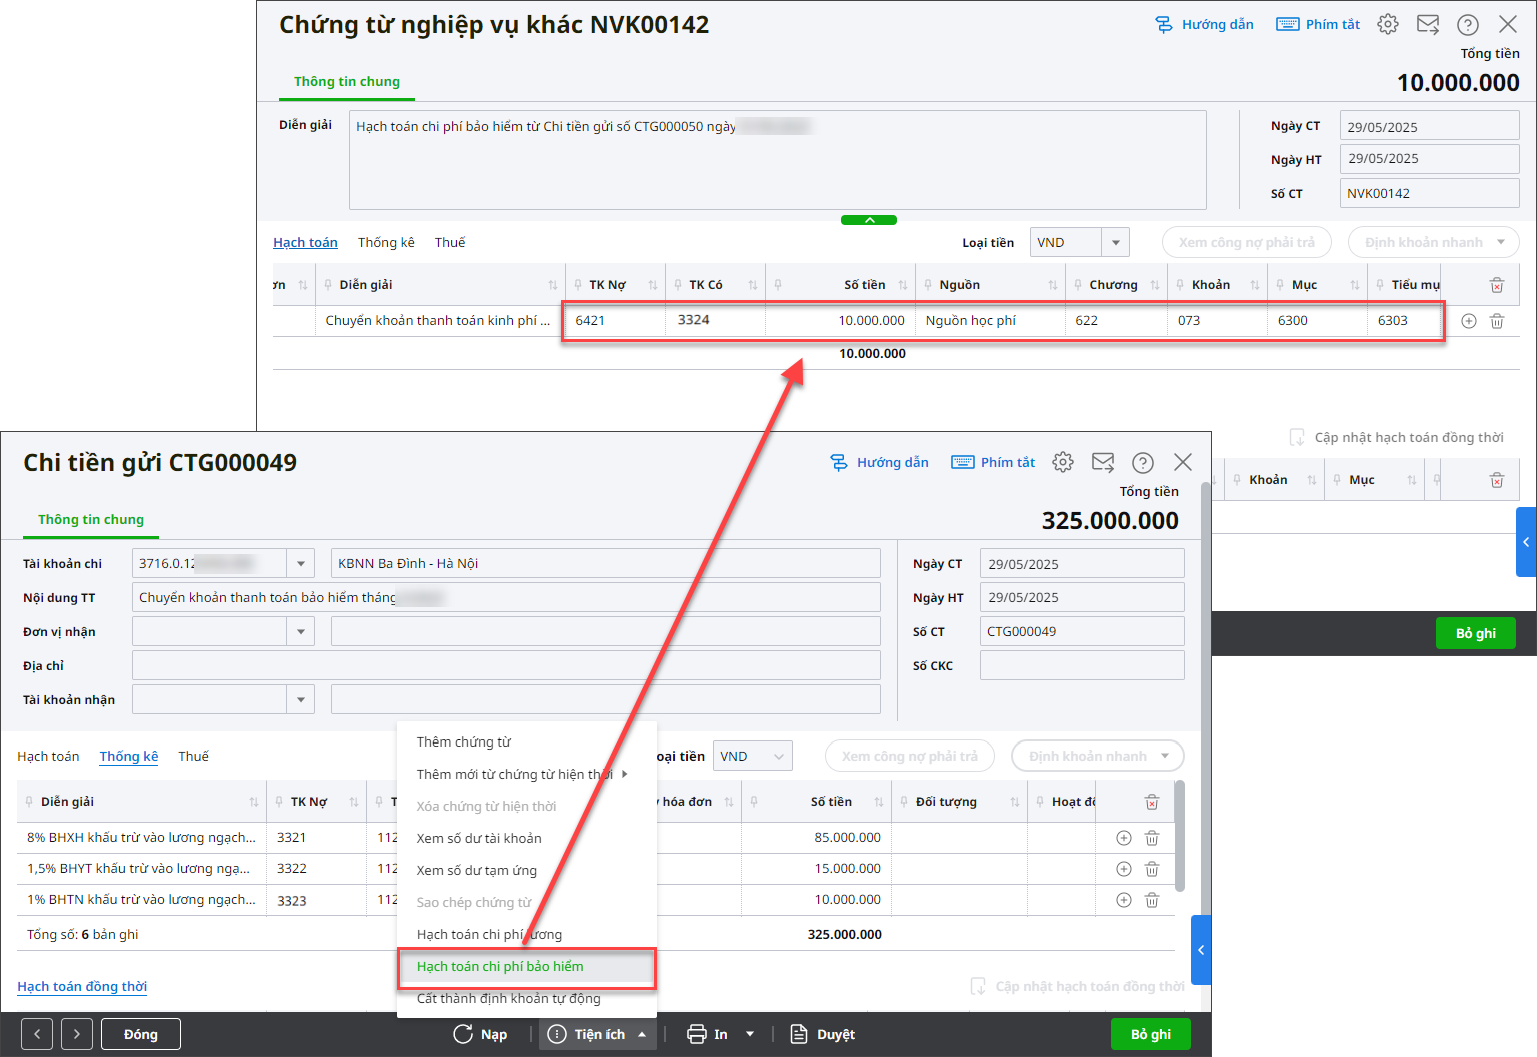
Task: Click Nội dung TT input field
Action: (506, 597)
